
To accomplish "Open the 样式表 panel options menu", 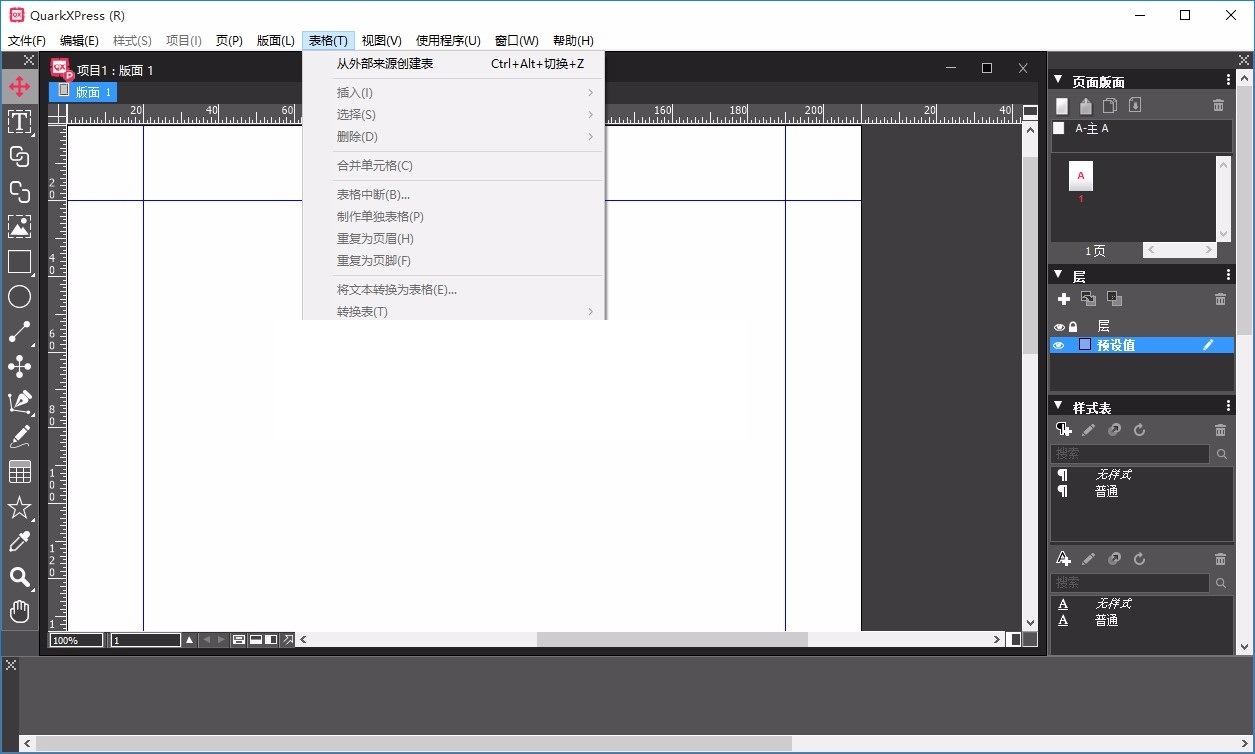I will tap(1229, 406).
